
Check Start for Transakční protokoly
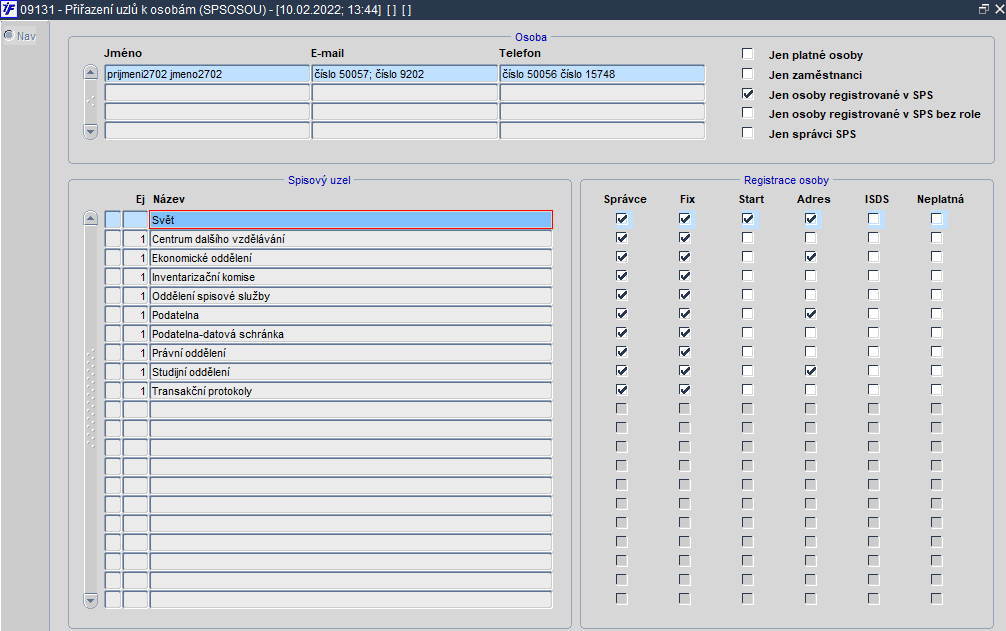pos(747,390)
